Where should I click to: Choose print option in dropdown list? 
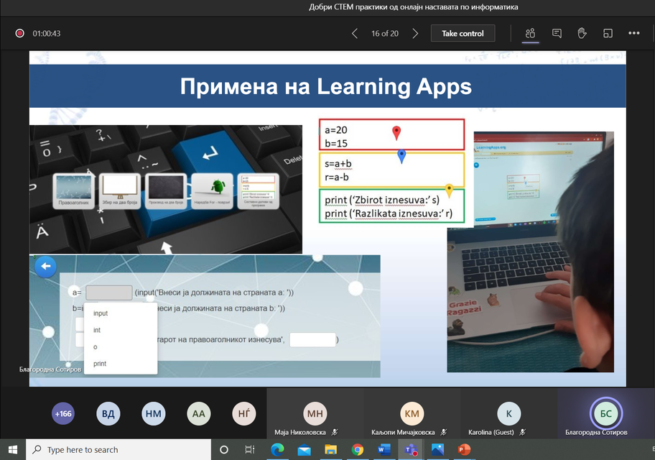[x=100, y=363]
